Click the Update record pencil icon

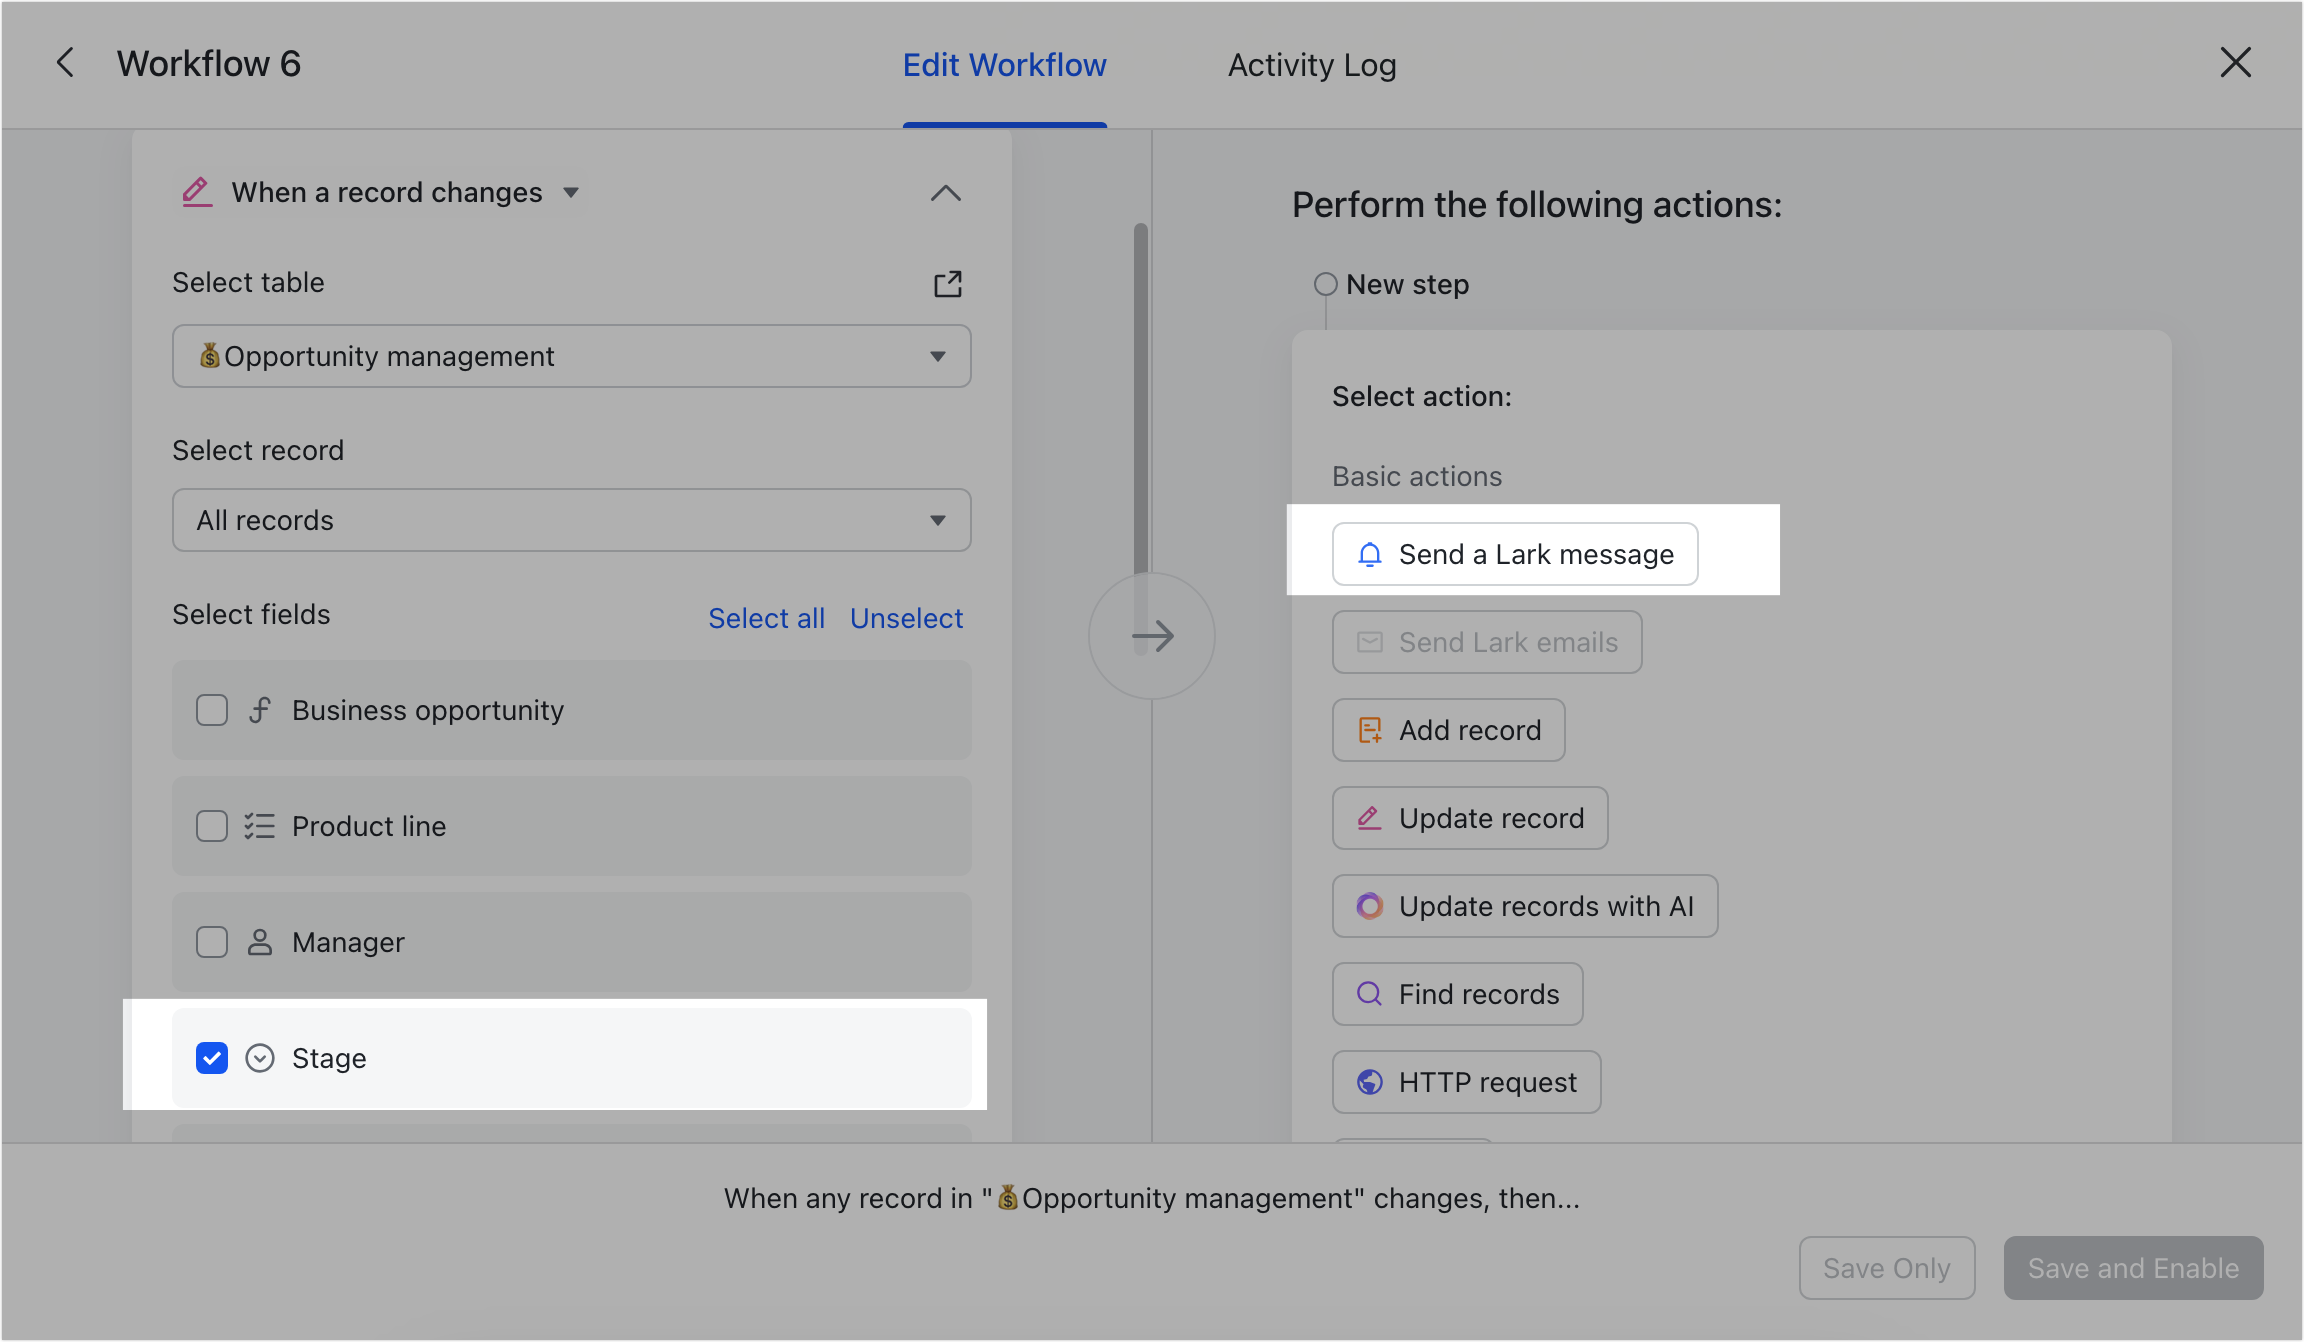(x=1370, y=818)
